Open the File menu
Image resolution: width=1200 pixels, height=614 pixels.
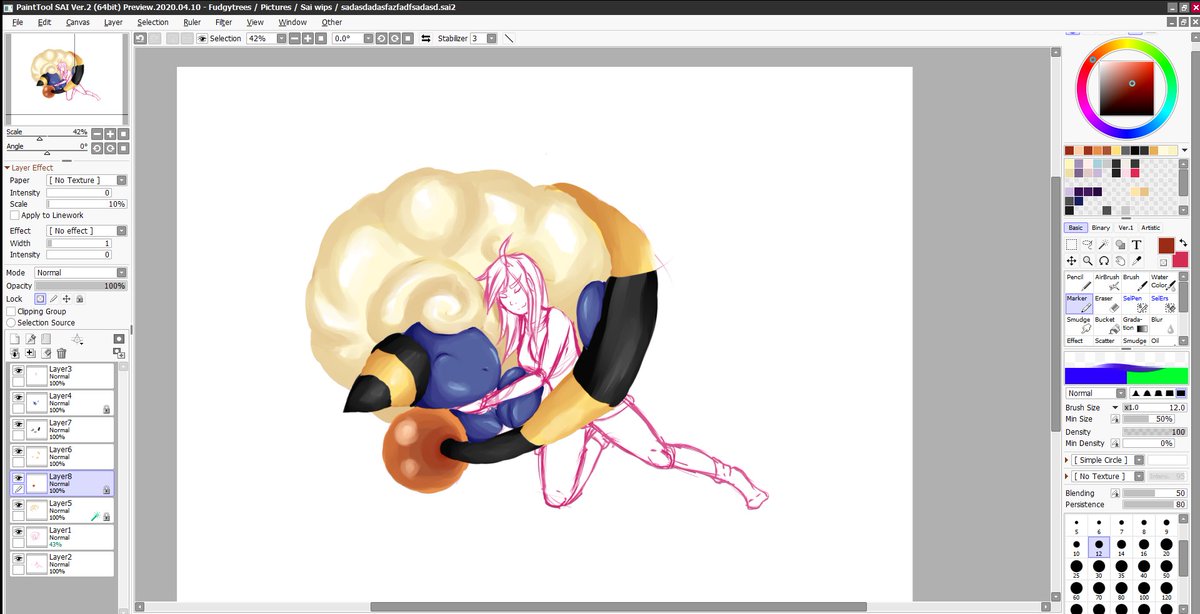pos(18,22)
